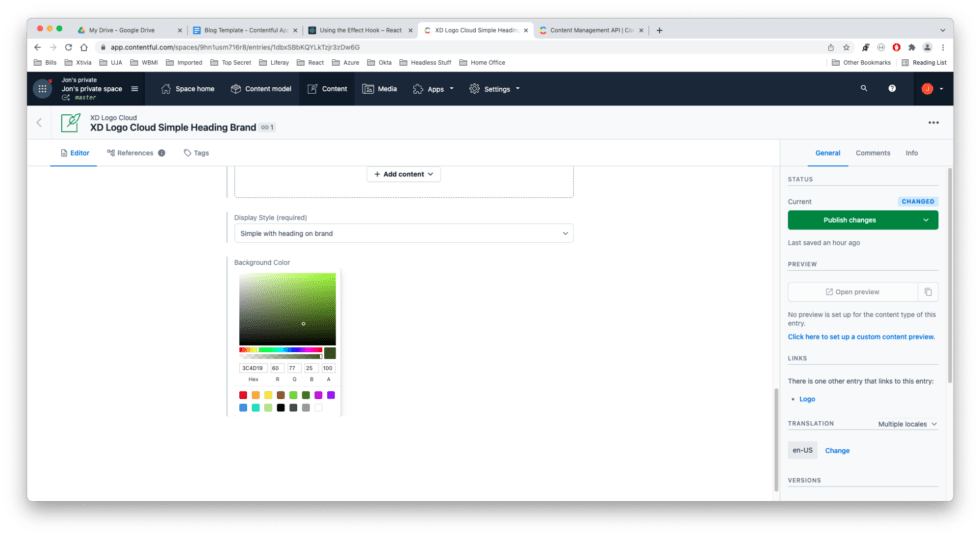The image size is (980, 537).
Task: Go back with the entry back chevron
Action: pos(39,123)
